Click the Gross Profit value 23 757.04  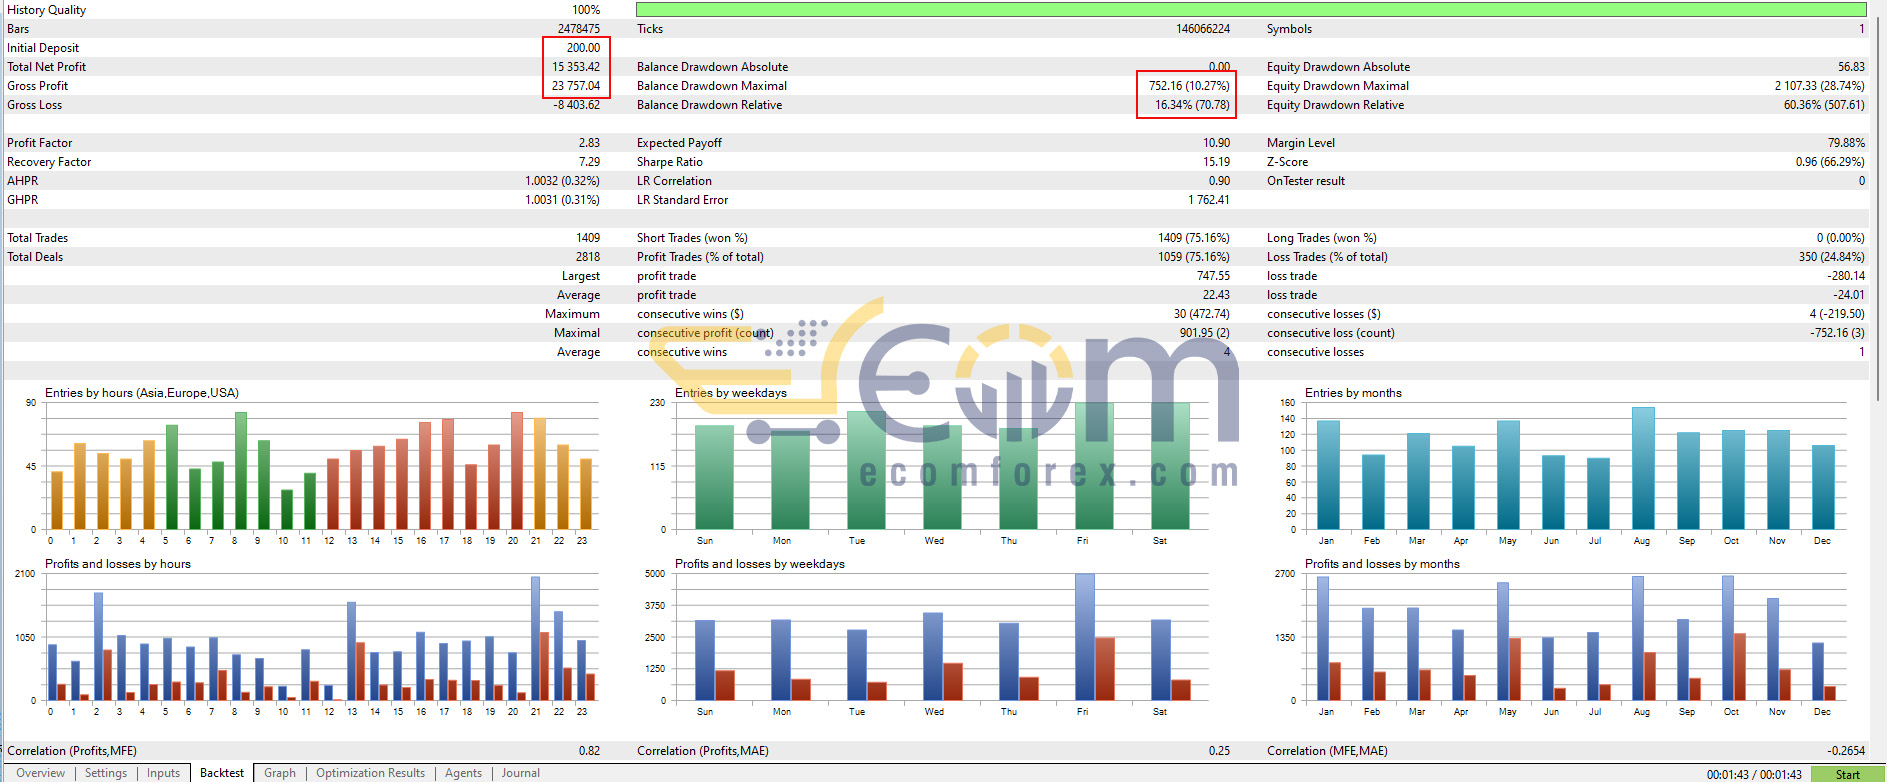576,86
